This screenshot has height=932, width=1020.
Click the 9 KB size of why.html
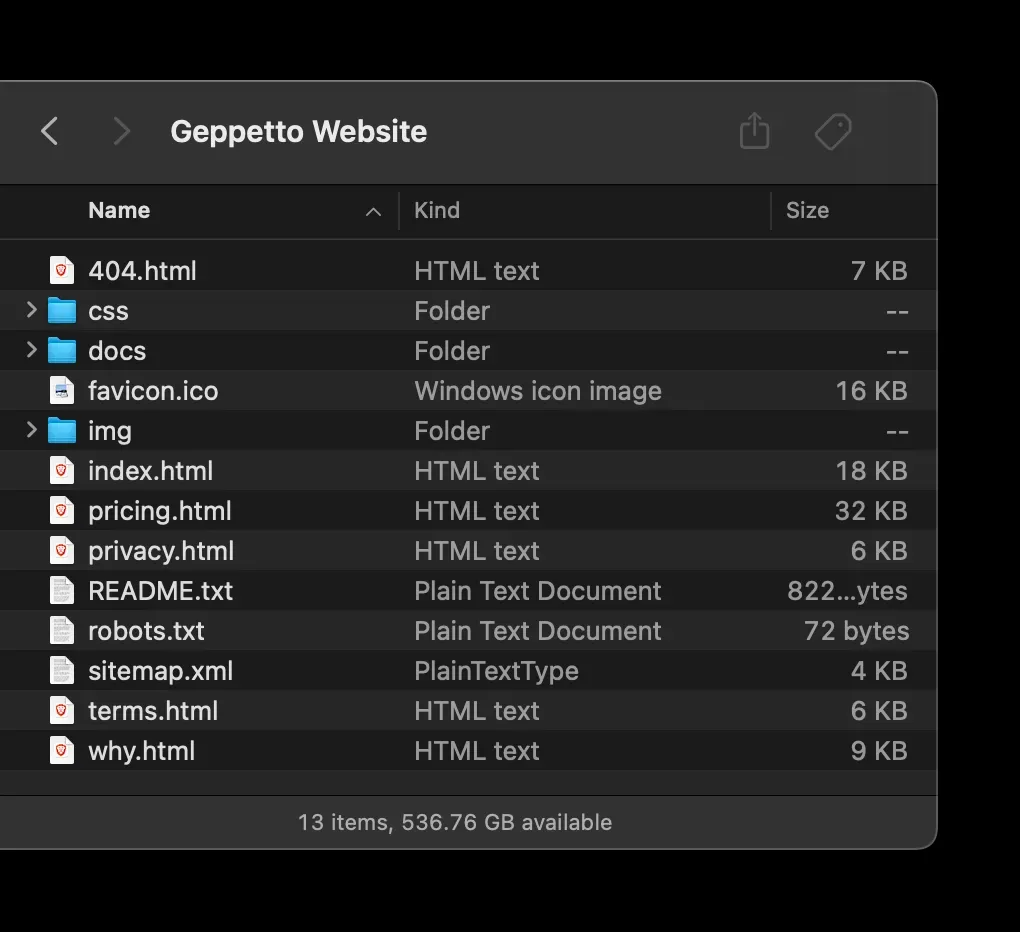[879, 751]
